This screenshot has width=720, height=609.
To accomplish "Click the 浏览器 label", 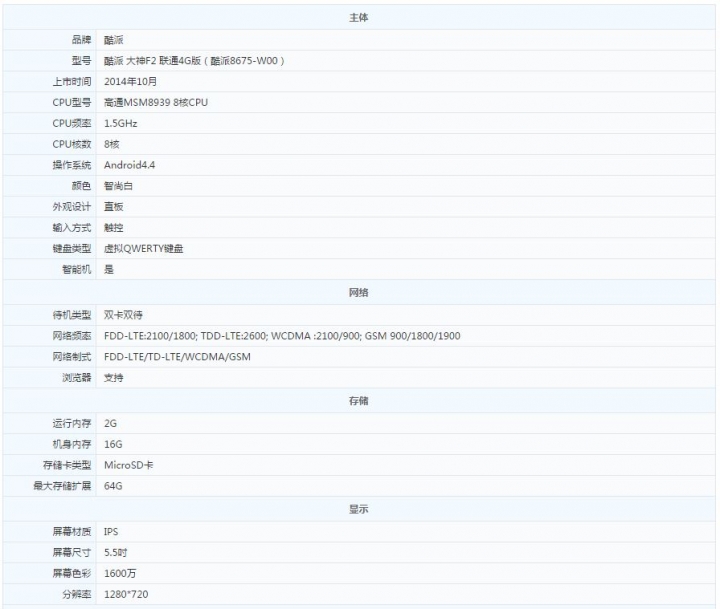I will click(x=77, y=378).
